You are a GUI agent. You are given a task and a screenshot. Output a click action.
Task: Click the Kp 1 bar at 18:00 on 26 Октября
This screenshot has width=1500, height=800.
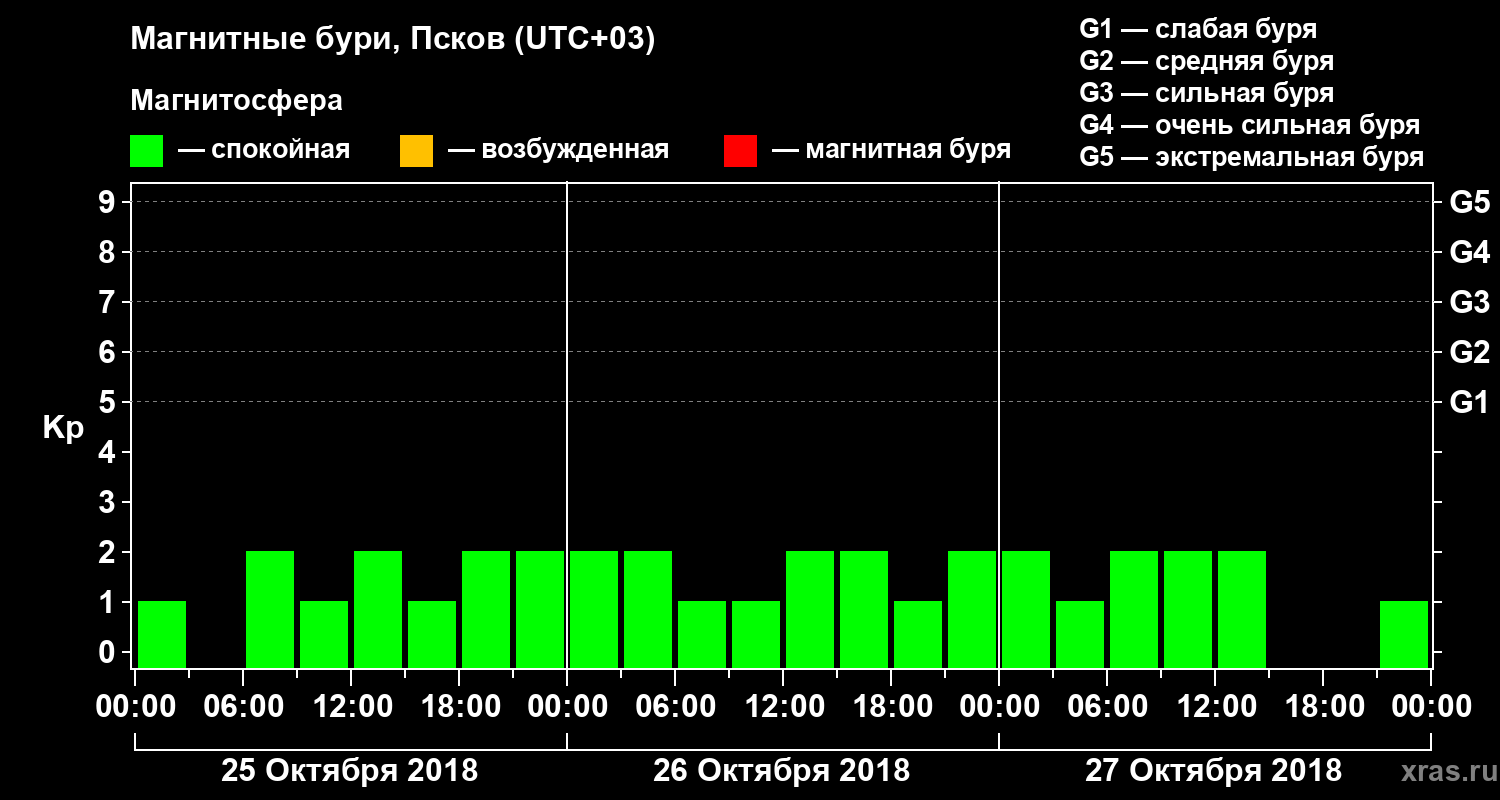point(918,634)
